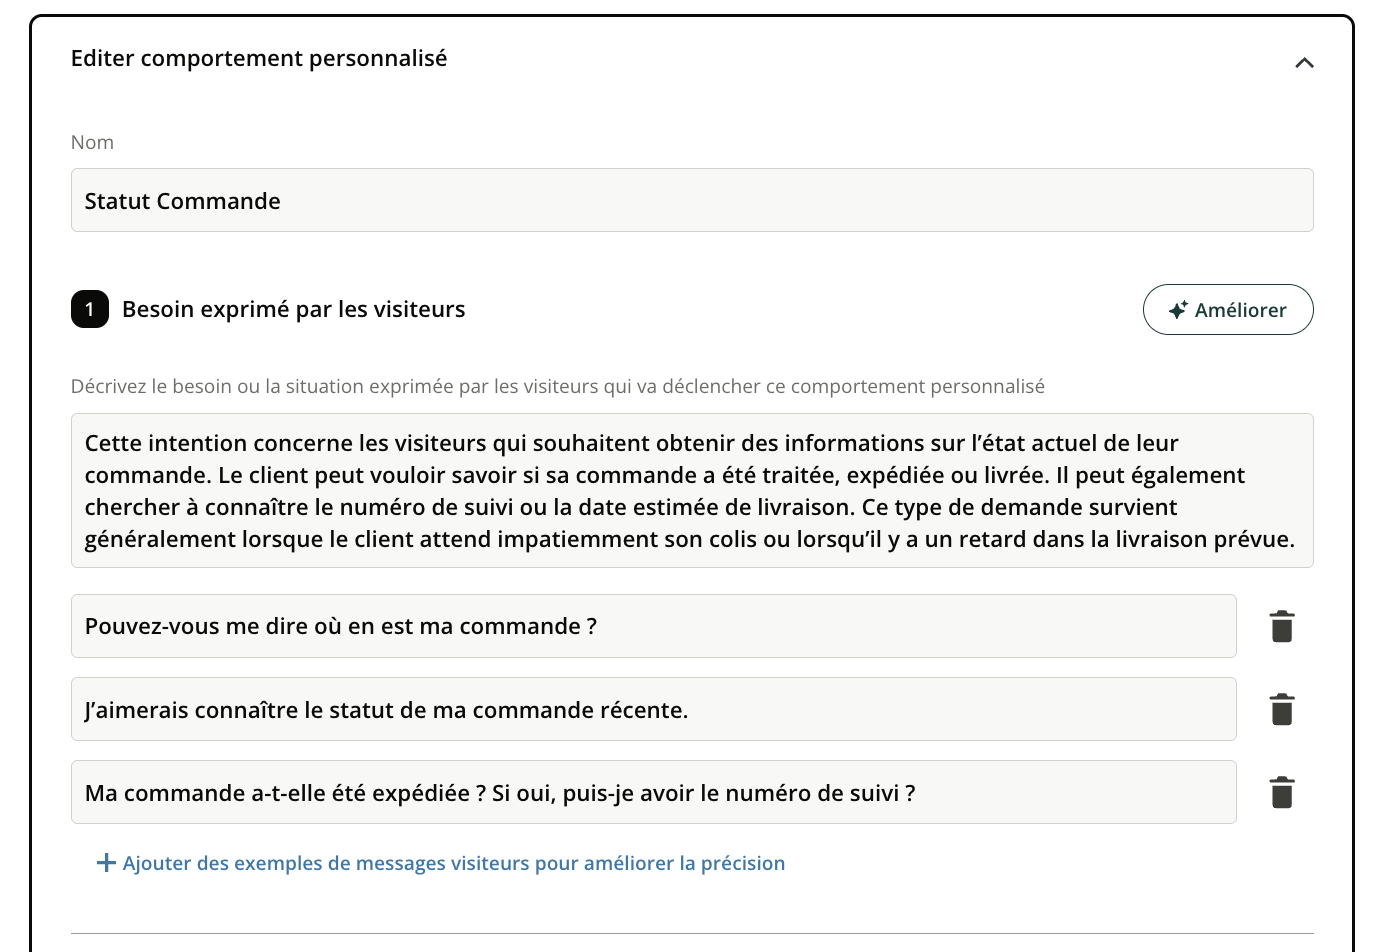This screenshot has height=952, width=1378.
Task: Edit the 'numéro de suivi' example field
Action: click(x=653, y=793)
